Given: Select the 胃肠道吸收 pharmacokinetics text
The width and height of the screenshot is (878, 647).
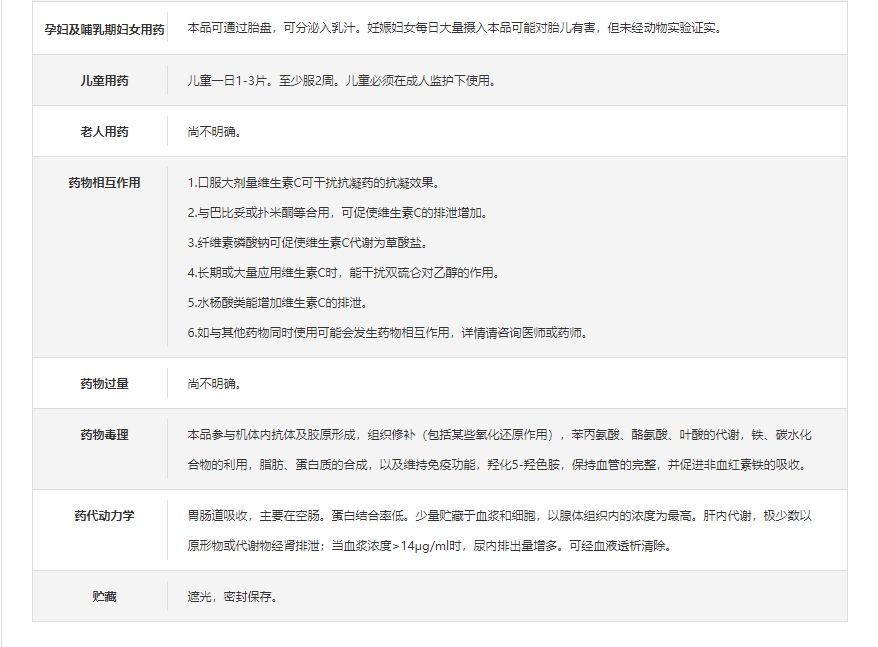Looking at the screenshot, I should point(499,530).
